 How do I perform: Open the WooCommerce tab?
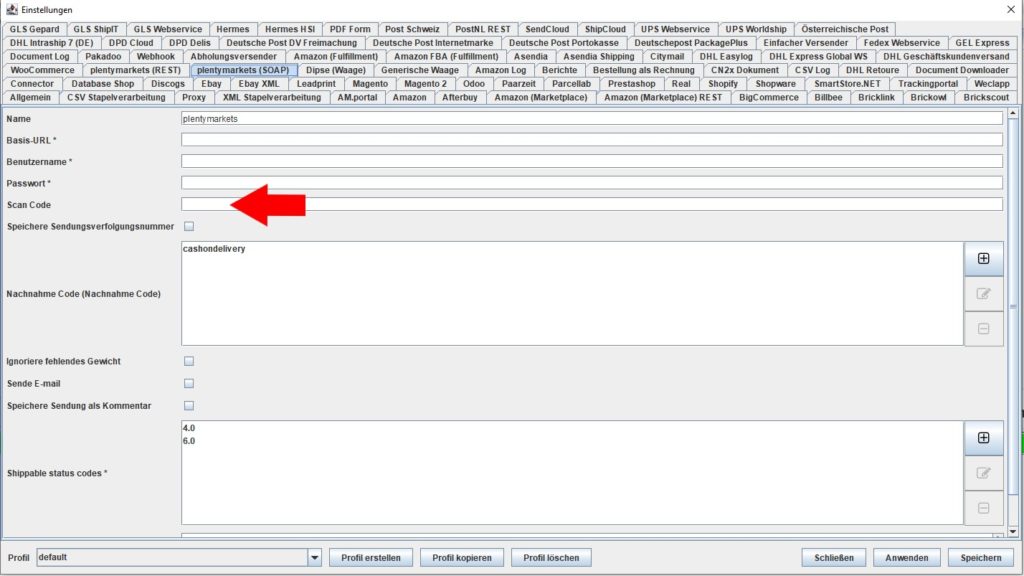(x=42, y=70)
